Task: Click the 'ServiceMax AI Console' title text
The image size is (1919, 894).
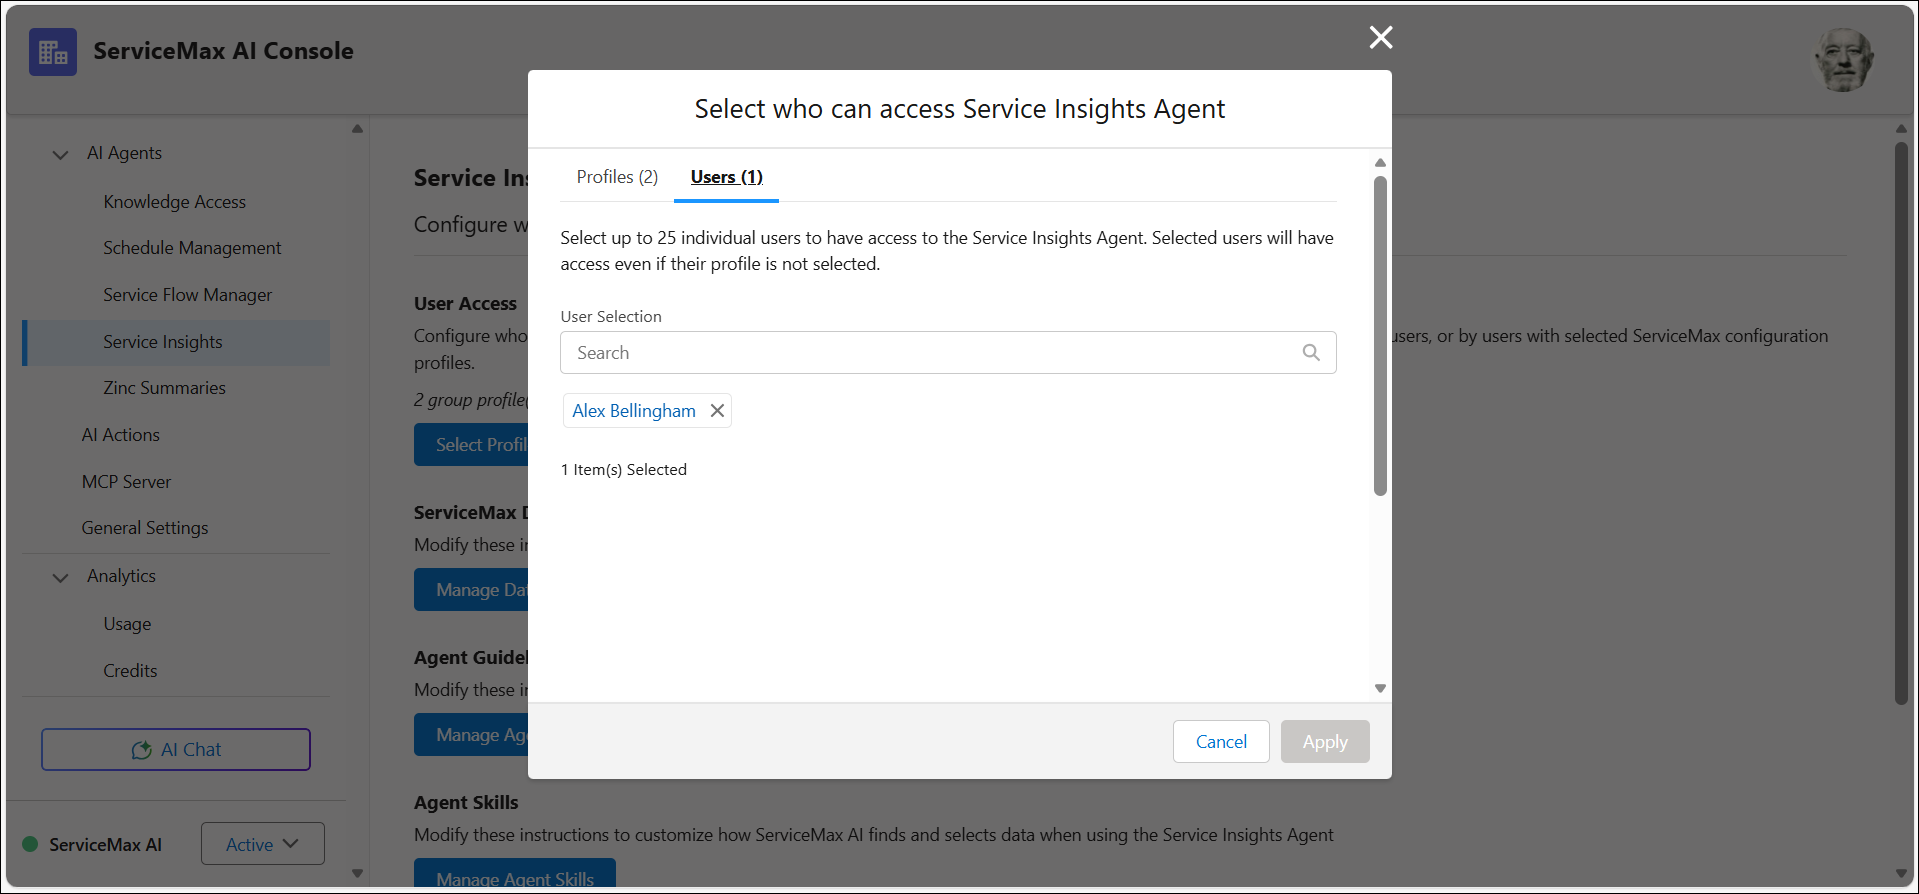Action: click(x=223, y=51)
